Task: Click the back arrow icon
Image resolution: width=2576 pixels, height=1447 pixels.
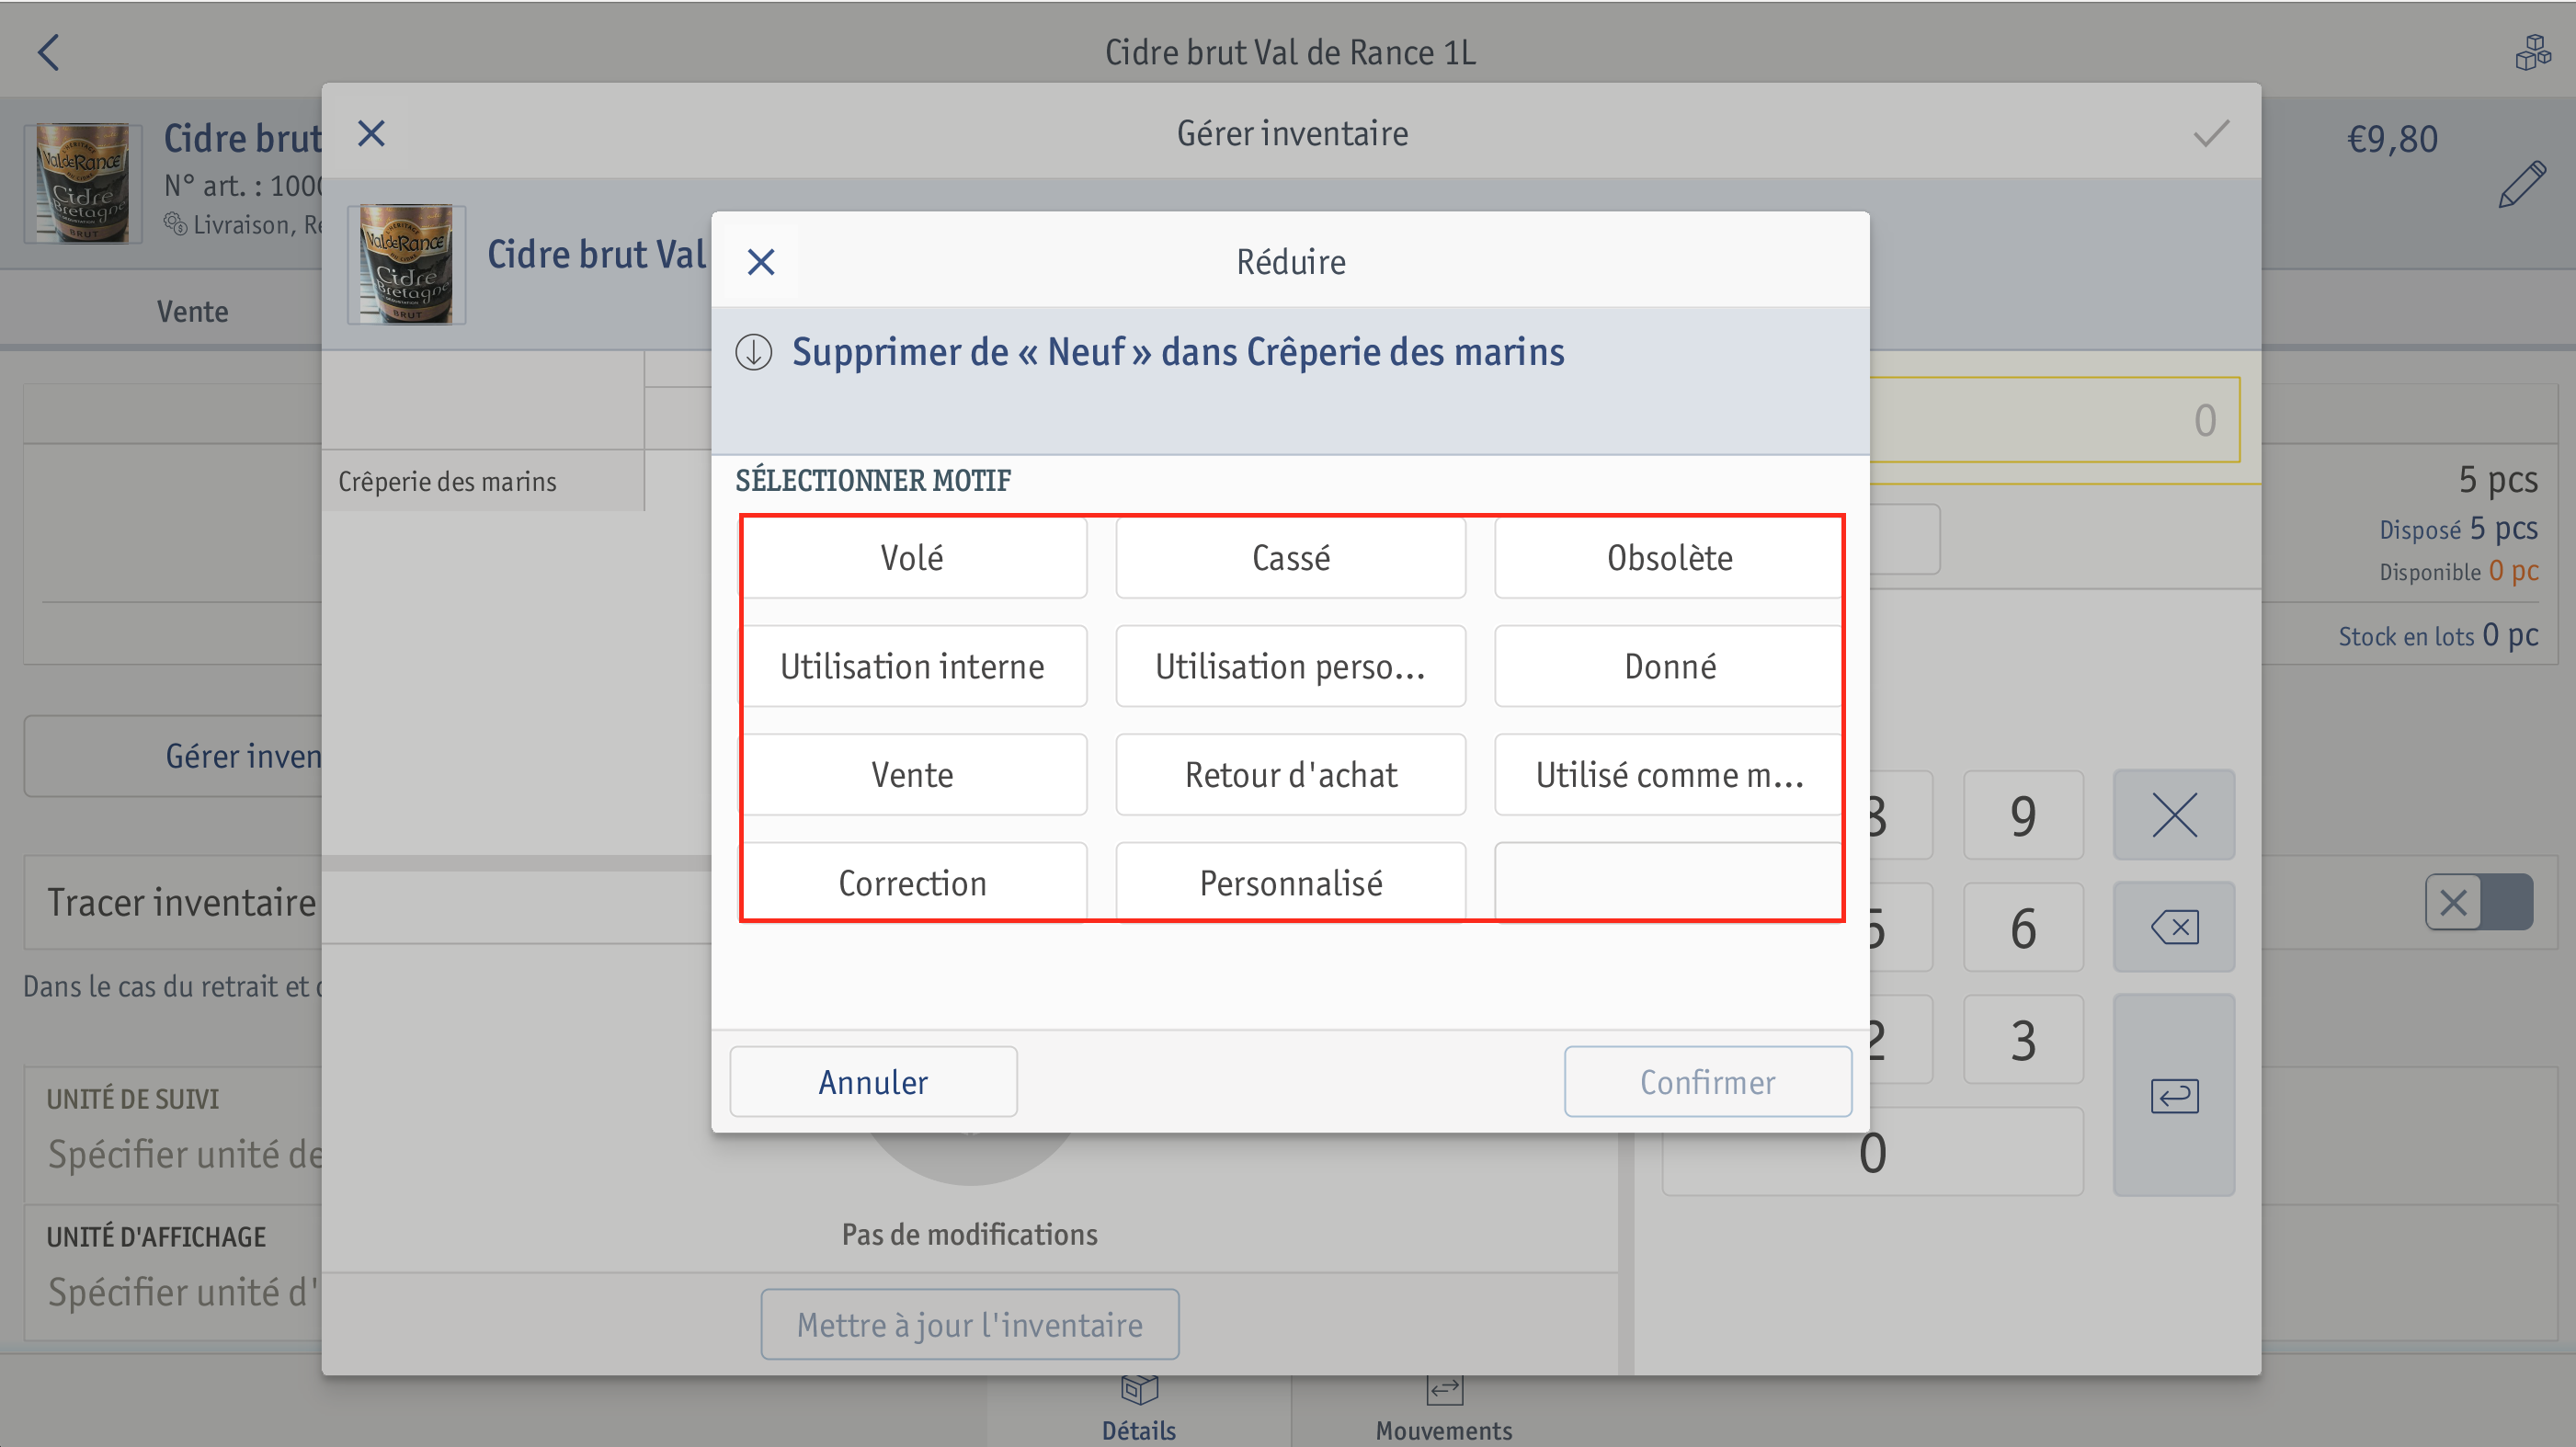Action: point(48,52)
